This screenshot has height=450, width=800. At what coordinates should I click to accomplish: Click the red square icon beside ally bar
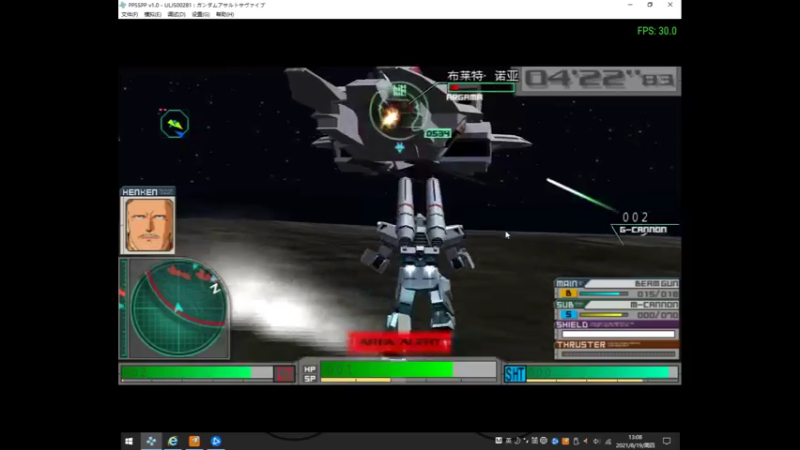[x=284, y=373]
